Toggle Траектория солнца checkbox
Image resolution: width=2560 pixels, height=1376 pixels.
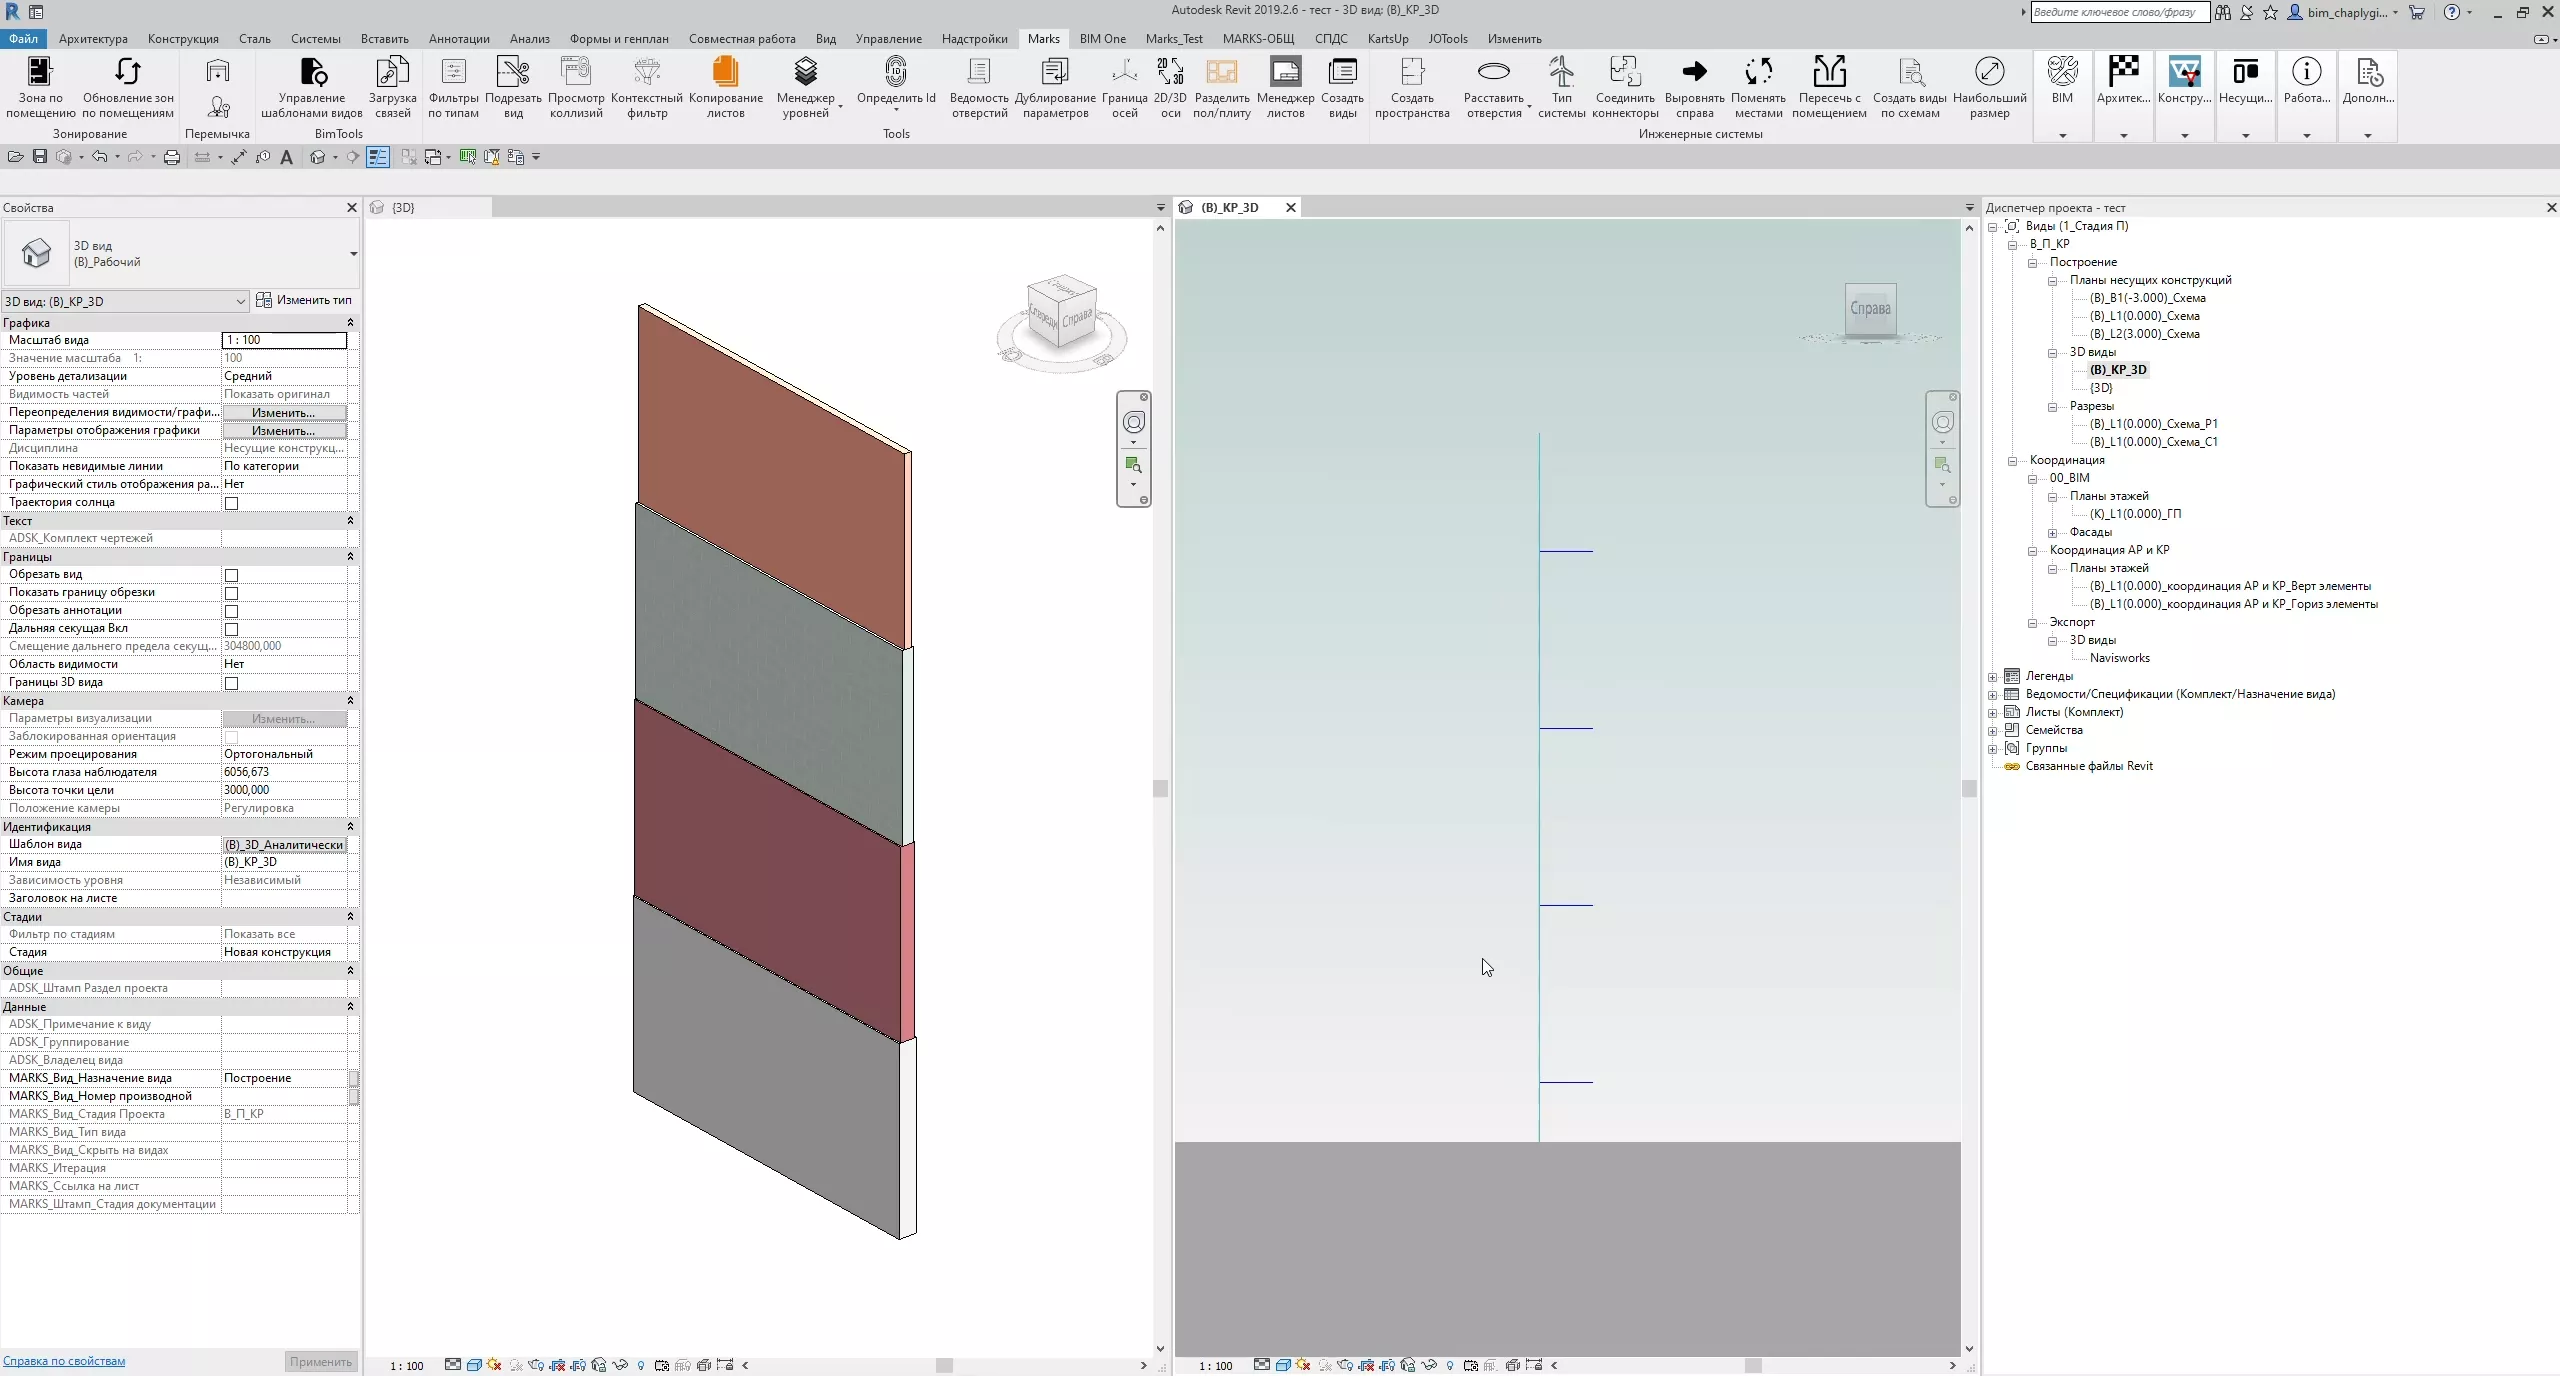[x=231, y=503]
